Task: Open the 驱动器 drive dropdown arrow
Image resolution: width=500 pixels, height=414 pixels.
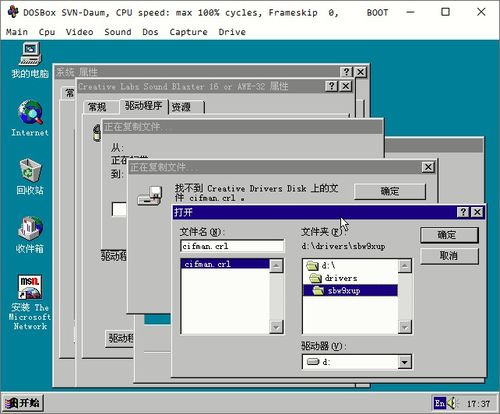Action: pyautogui.click(x=404, y=362)
